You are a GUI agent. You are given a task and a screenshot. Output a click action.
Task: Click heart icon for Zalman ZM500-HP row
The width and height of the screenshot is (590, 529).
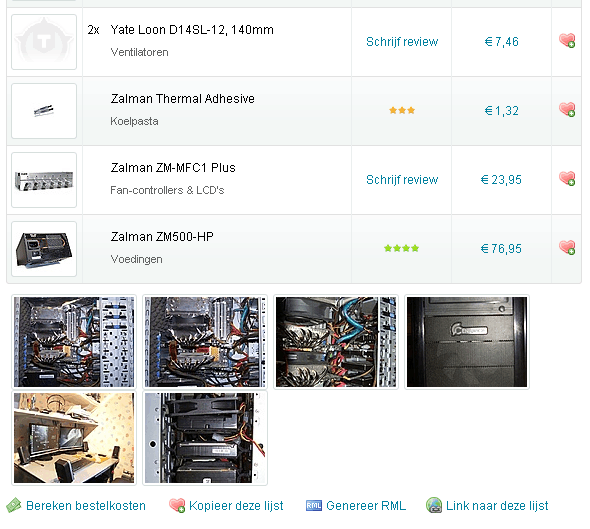pos(567,248)
